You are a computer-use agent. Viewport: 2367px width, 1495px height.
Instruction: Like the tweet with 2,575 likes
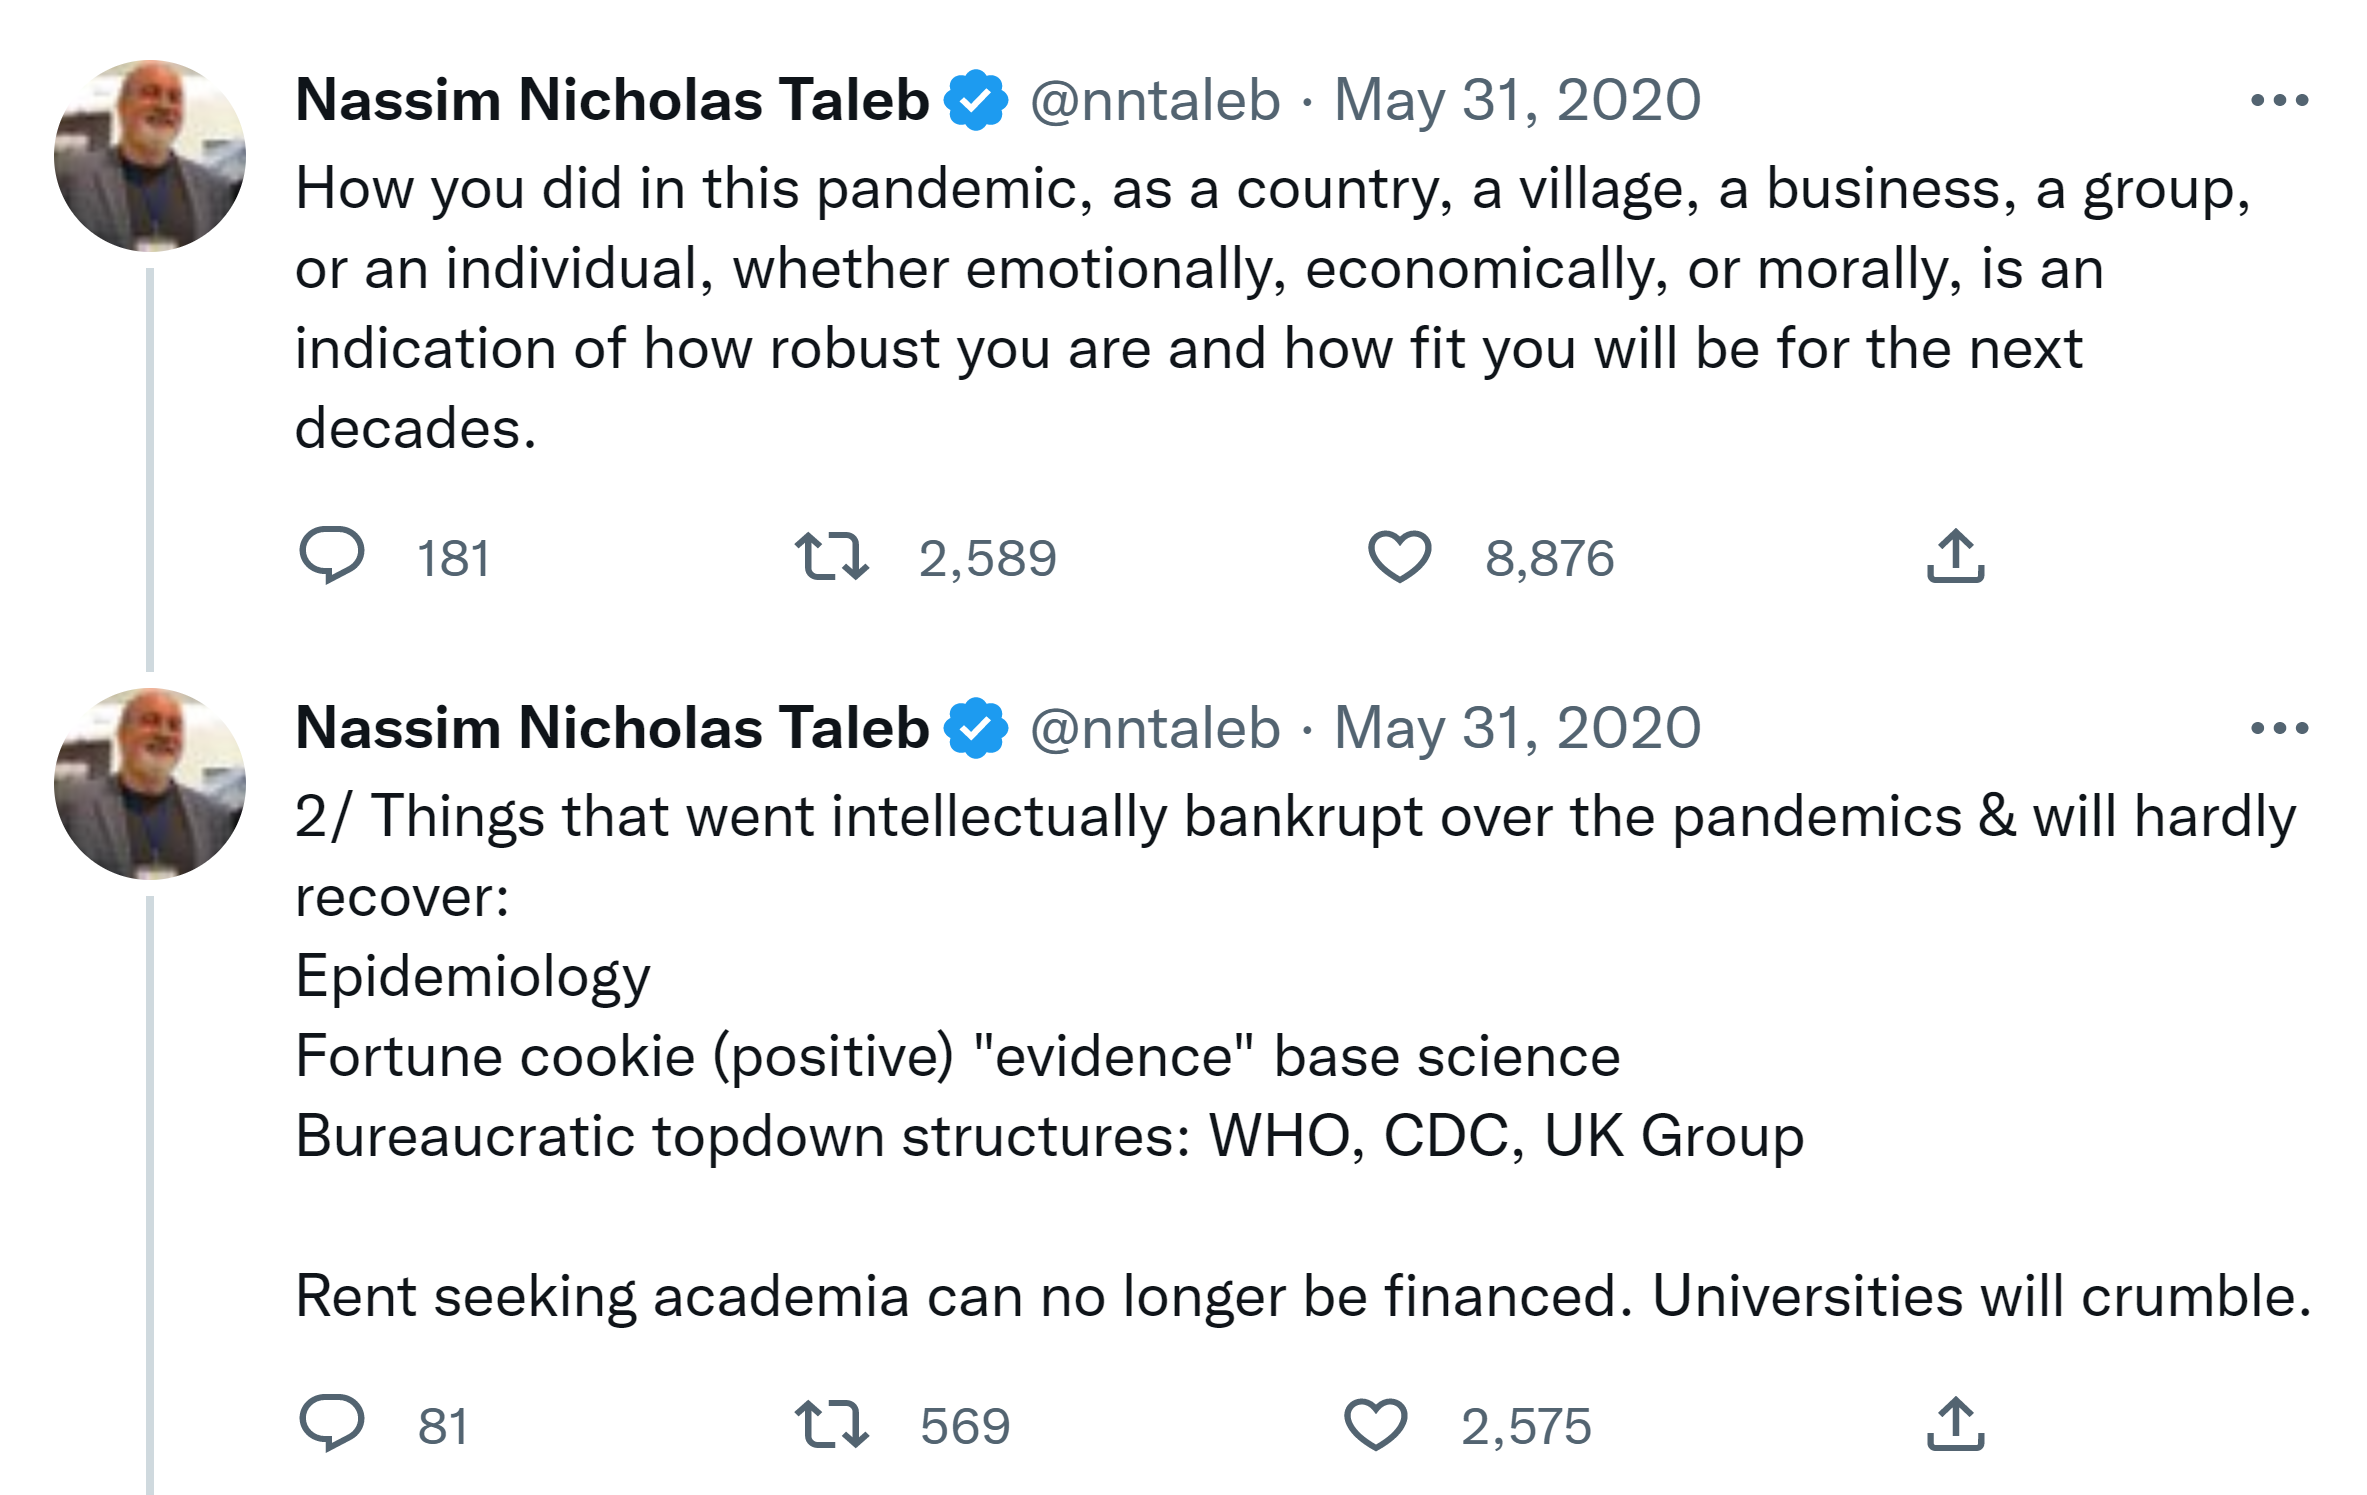click(1375, 1425)
